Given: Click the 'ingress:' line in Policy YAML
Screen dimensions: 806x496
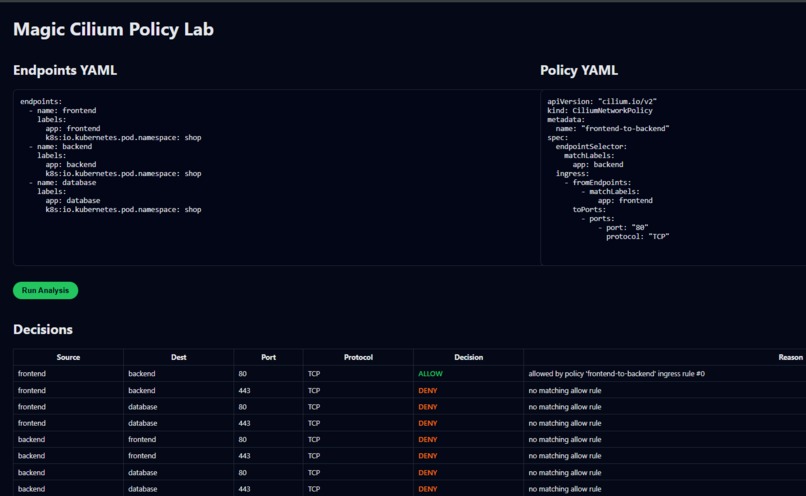Looking at the screenshot, I should [x=572, y=174].
